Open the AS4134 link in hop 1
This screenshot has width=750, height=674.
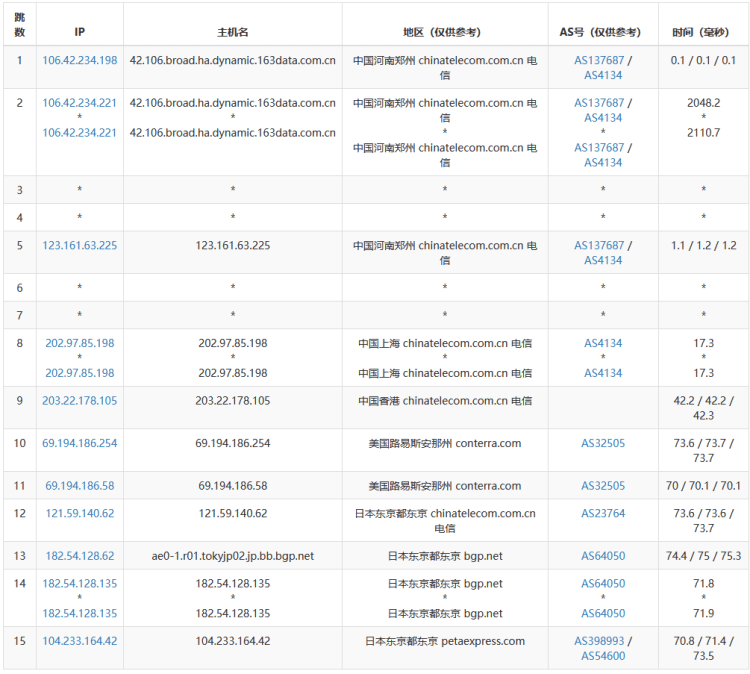pyautogui.click(x=603, y=75)
